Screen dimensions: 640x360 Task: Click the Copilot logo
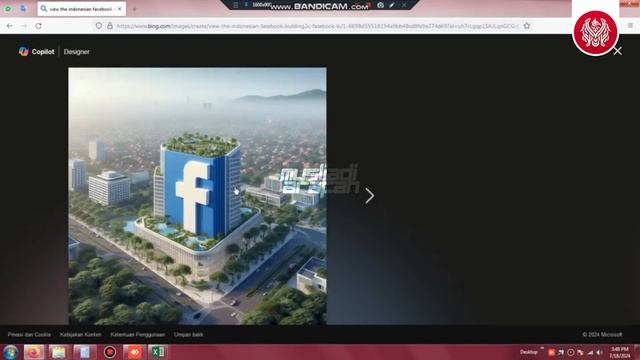(36, 51)
